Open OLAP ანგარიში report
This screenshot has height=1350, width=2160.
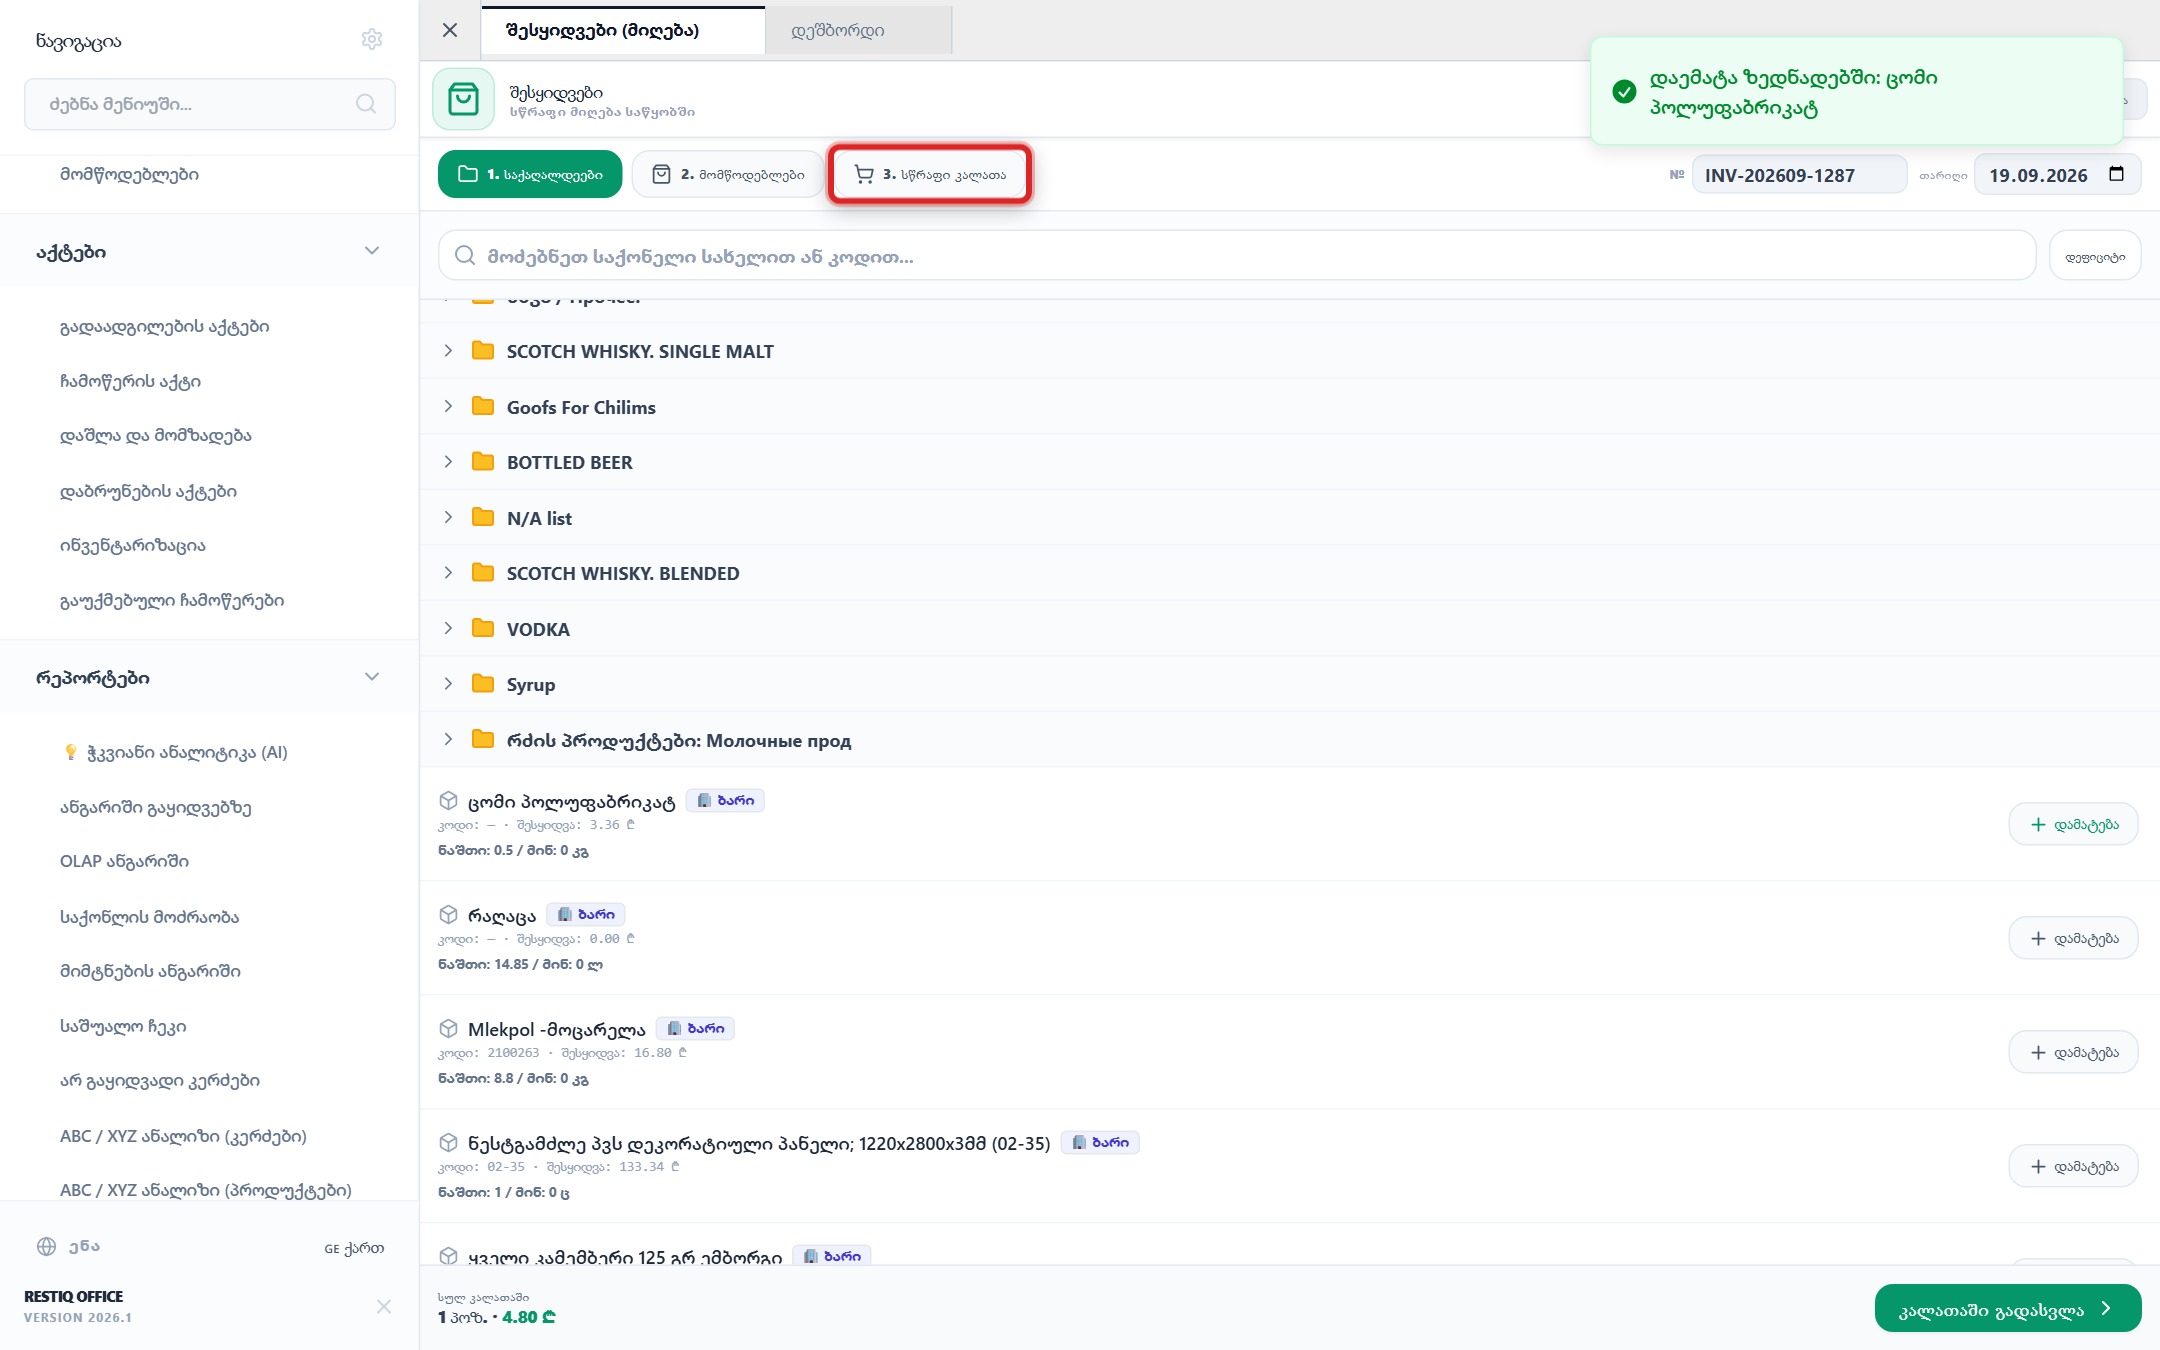(124, 861)
